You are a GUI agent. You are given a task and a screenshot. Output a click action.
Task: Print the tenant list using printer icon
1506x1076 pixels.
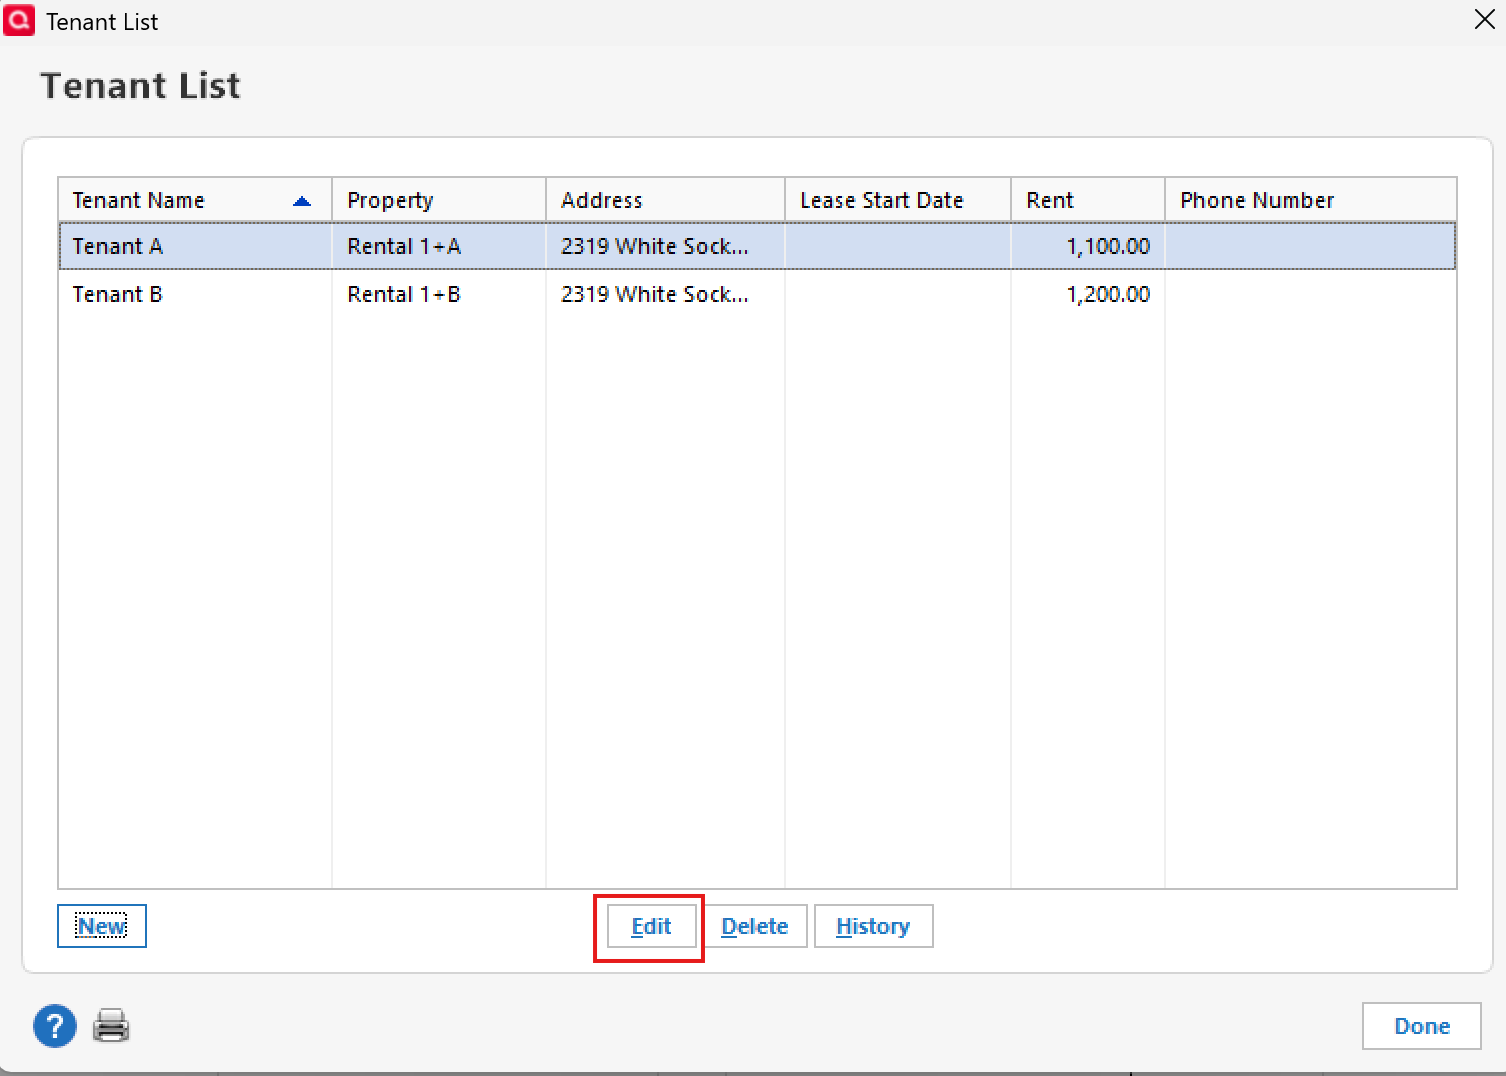(111, 1026)
